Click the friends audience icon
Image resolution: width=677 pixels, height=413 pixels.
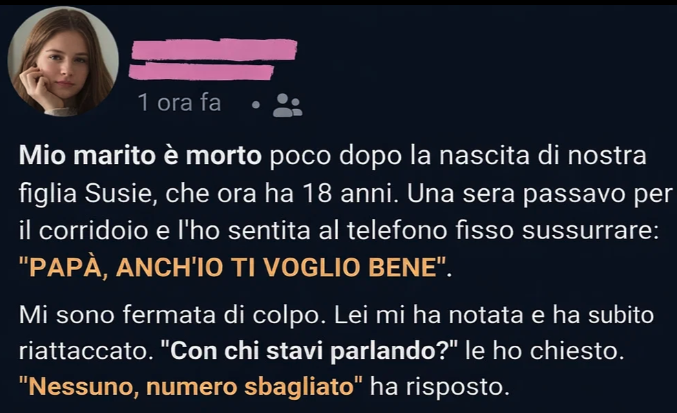[x=287, y=105]
